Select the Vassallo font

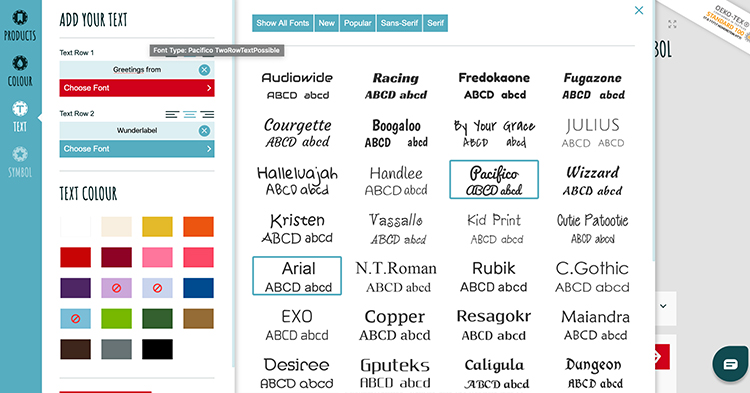coord(396,228)
